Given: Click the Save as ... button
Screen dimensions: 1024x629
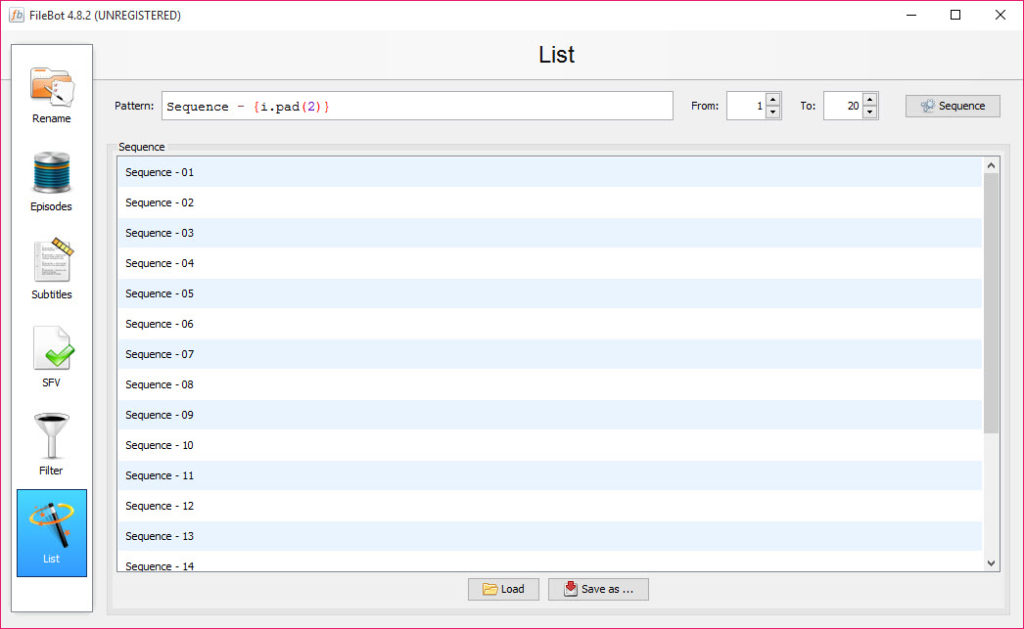Looking at the screenshot, I should (x=598, y=589).
